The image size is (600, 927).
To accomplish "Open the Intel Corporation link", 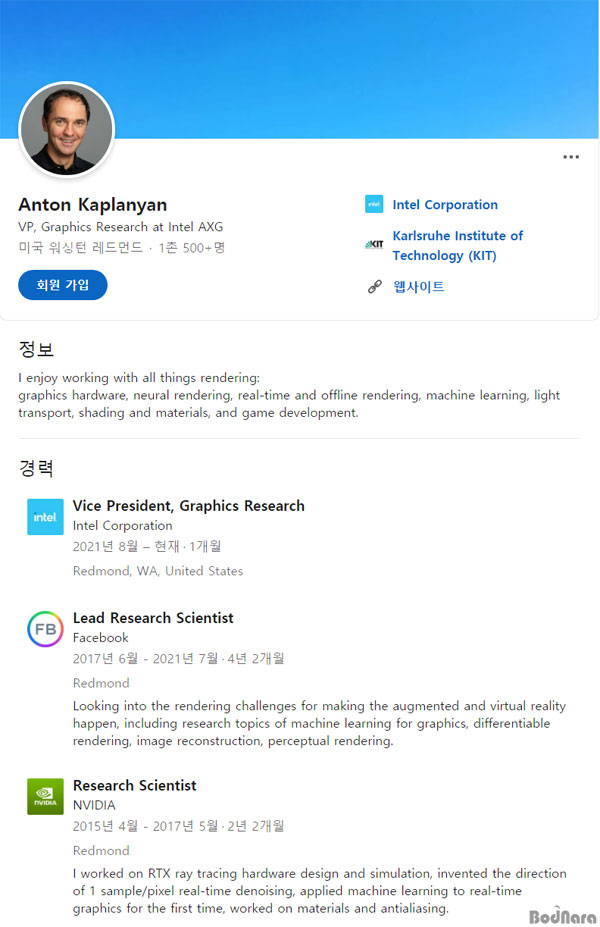I will tap(445, 205).
